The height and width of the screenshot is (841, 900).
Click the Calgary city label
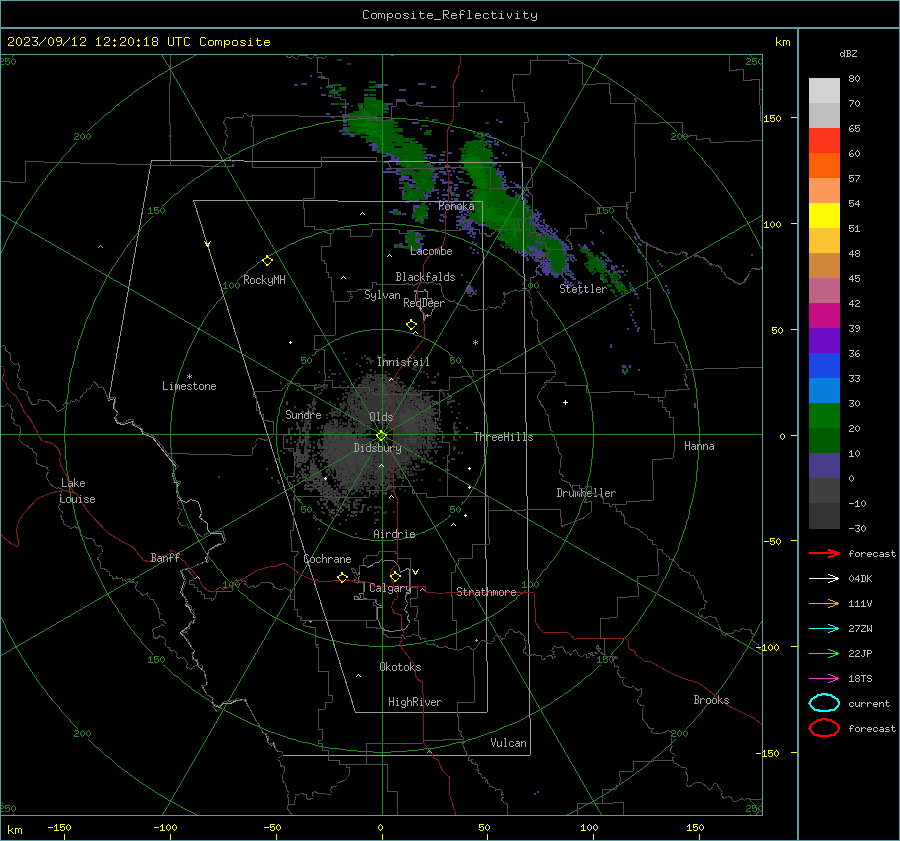coord(390,588)
